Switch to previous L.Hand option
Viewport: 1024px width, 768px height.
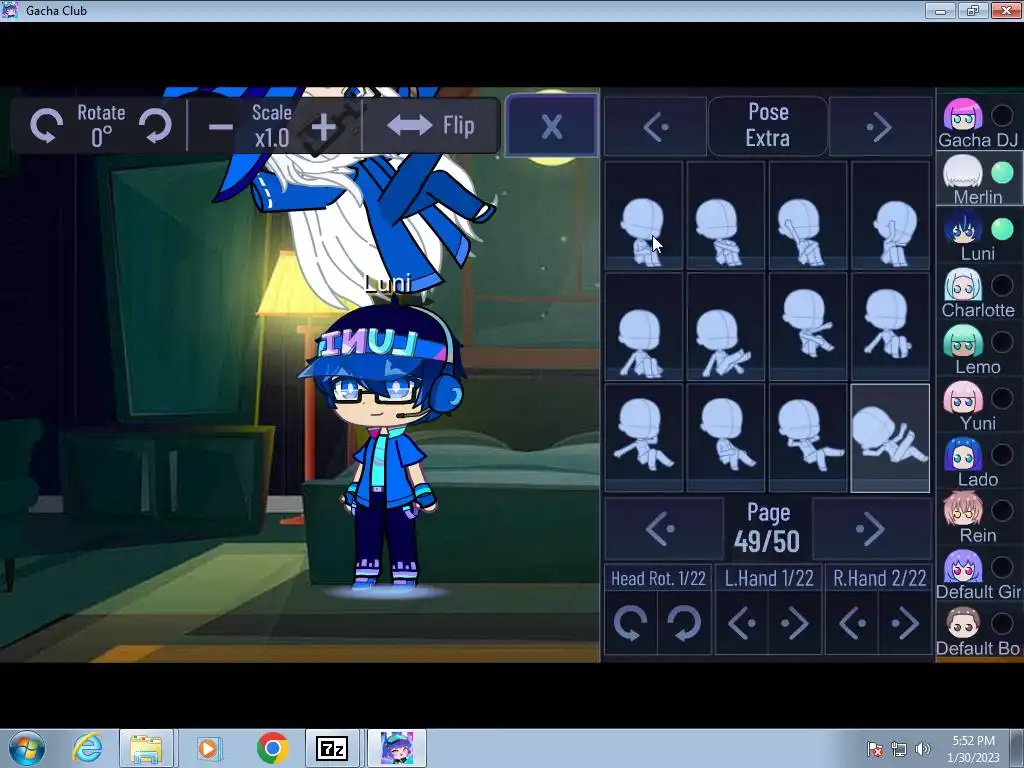pos(742,624)
